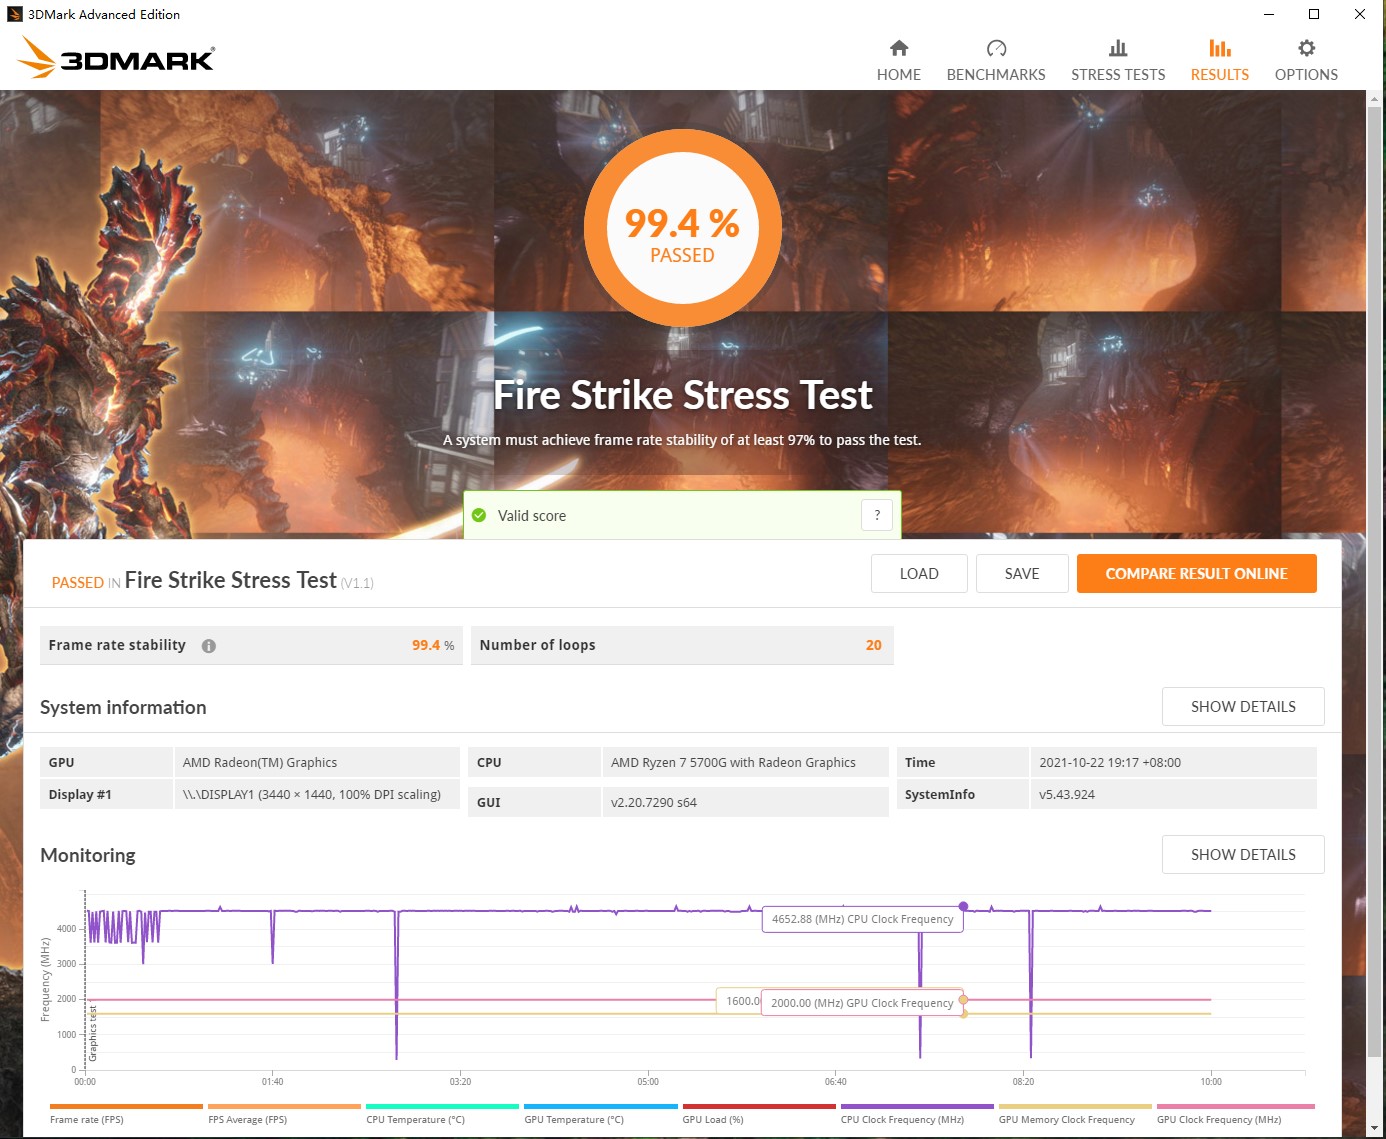Click the 'Fire Strike Stress Test' heading

(682, 395)
